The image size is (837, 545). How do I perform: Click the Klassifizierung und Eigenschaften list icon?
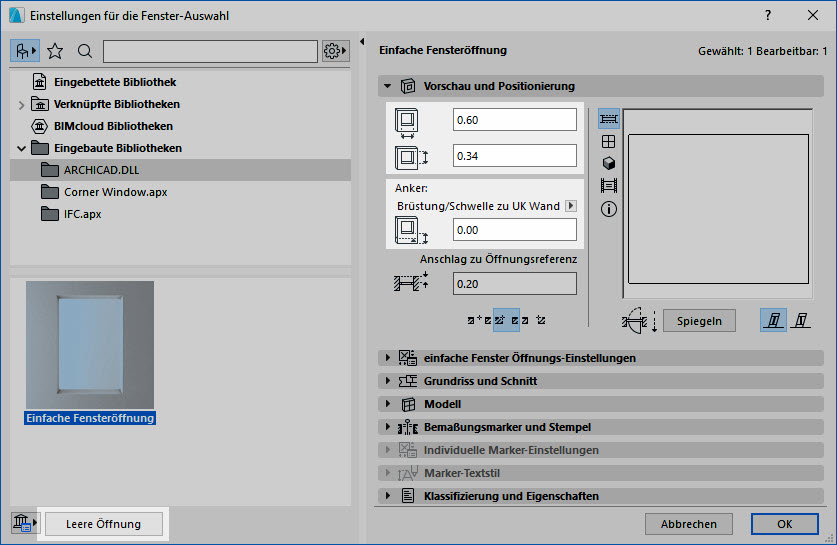408,496
